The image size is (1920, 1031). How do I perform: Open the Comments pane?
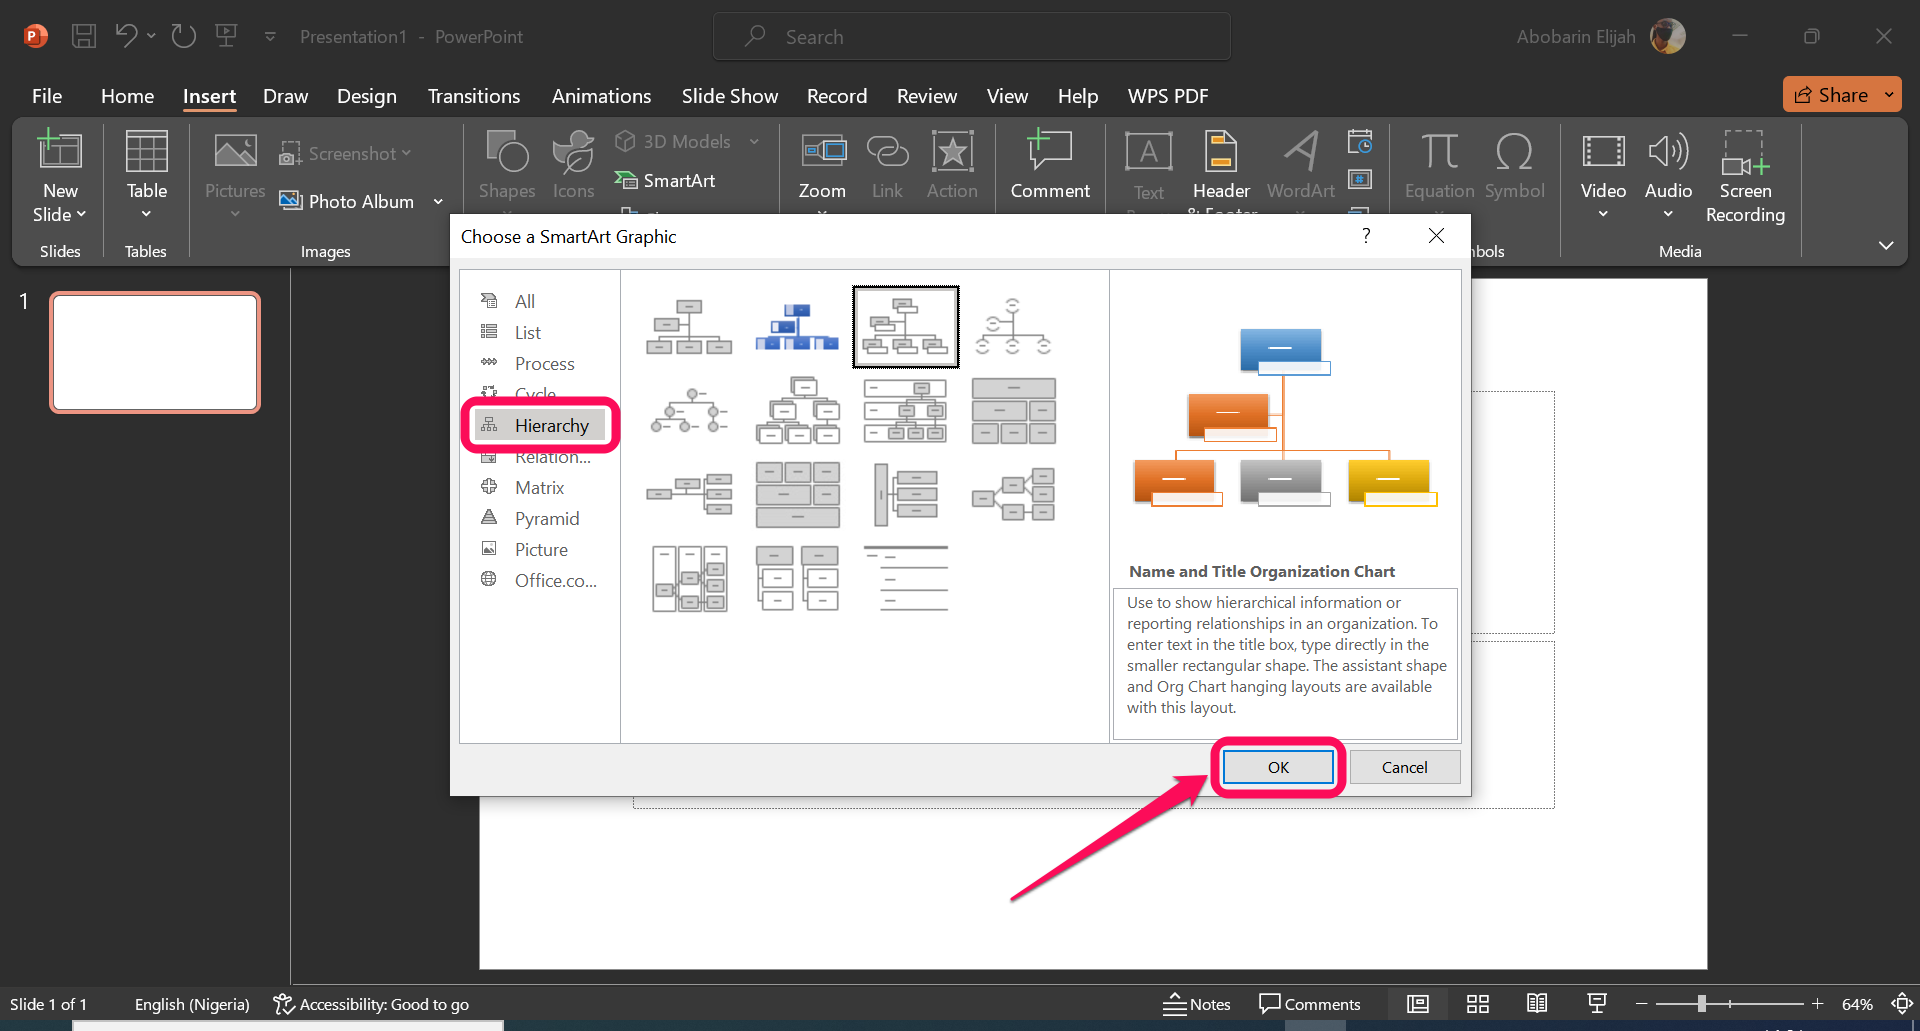tap(1310, 1003)
